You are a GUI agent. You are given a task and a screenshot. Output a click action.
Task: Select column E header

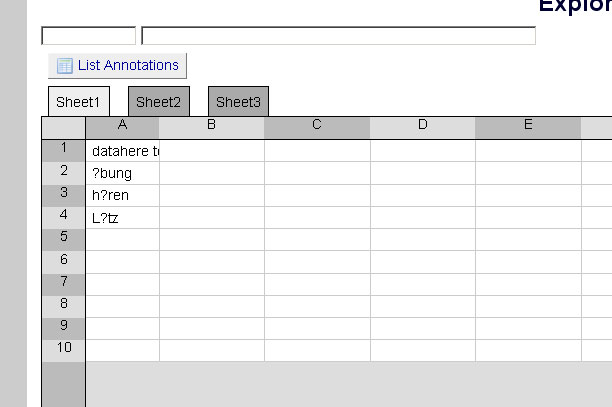point(528,127)
